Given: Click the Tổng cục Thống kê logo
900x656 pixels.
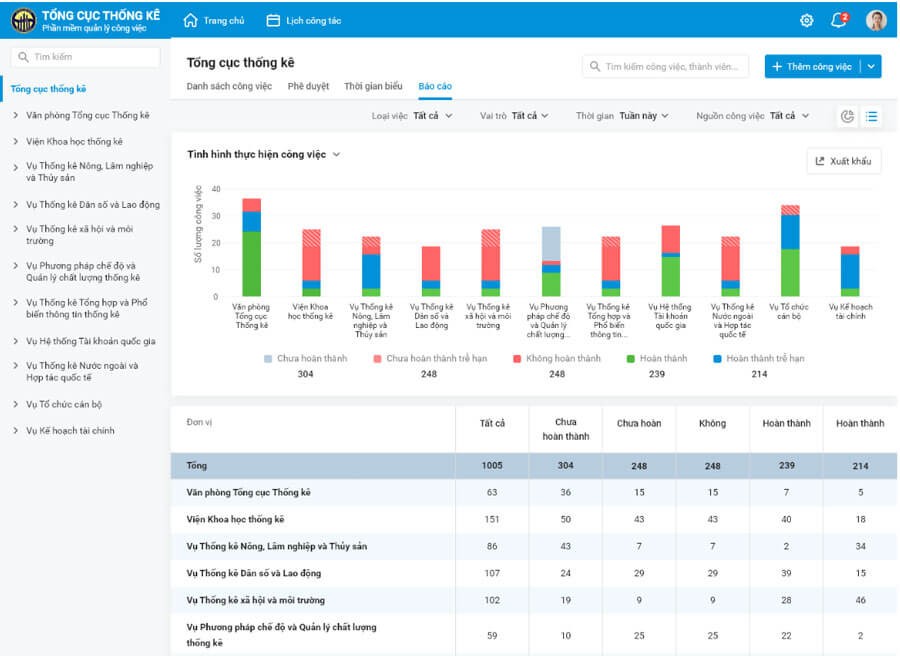Looking at the screenshot, I should point(23,20).
